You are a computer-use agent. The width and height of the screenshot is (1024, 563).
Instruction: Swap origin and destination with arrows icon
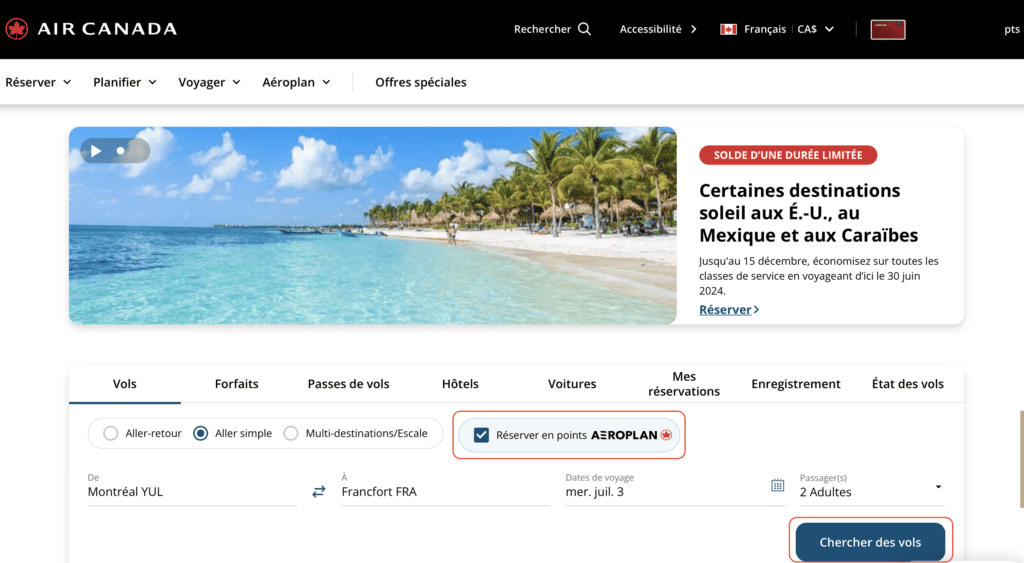[x=319, y=491]
